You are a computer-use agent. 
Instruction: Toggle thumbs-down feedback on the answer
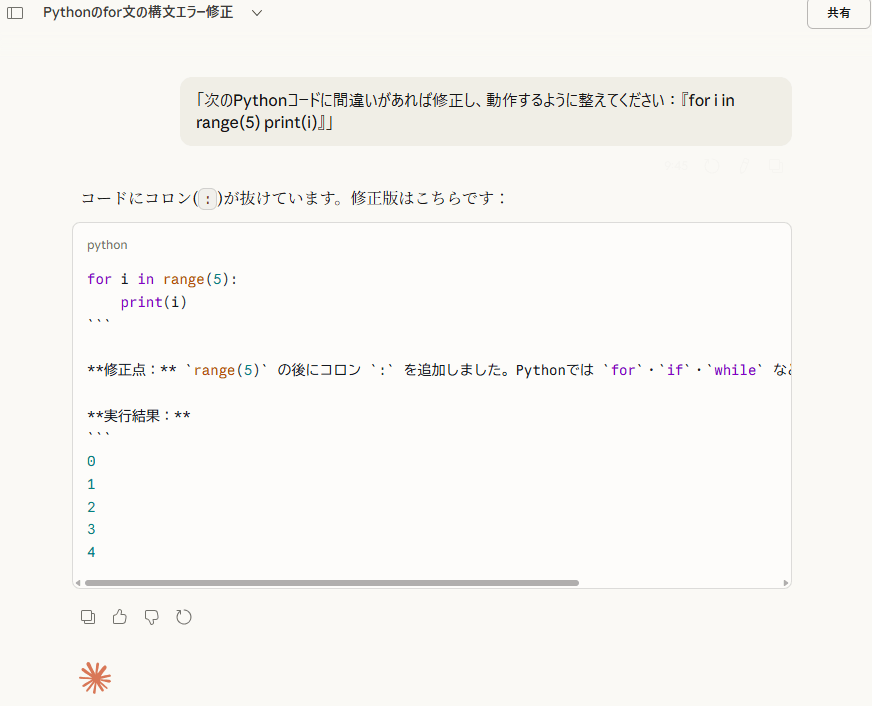tap(151, 617)
